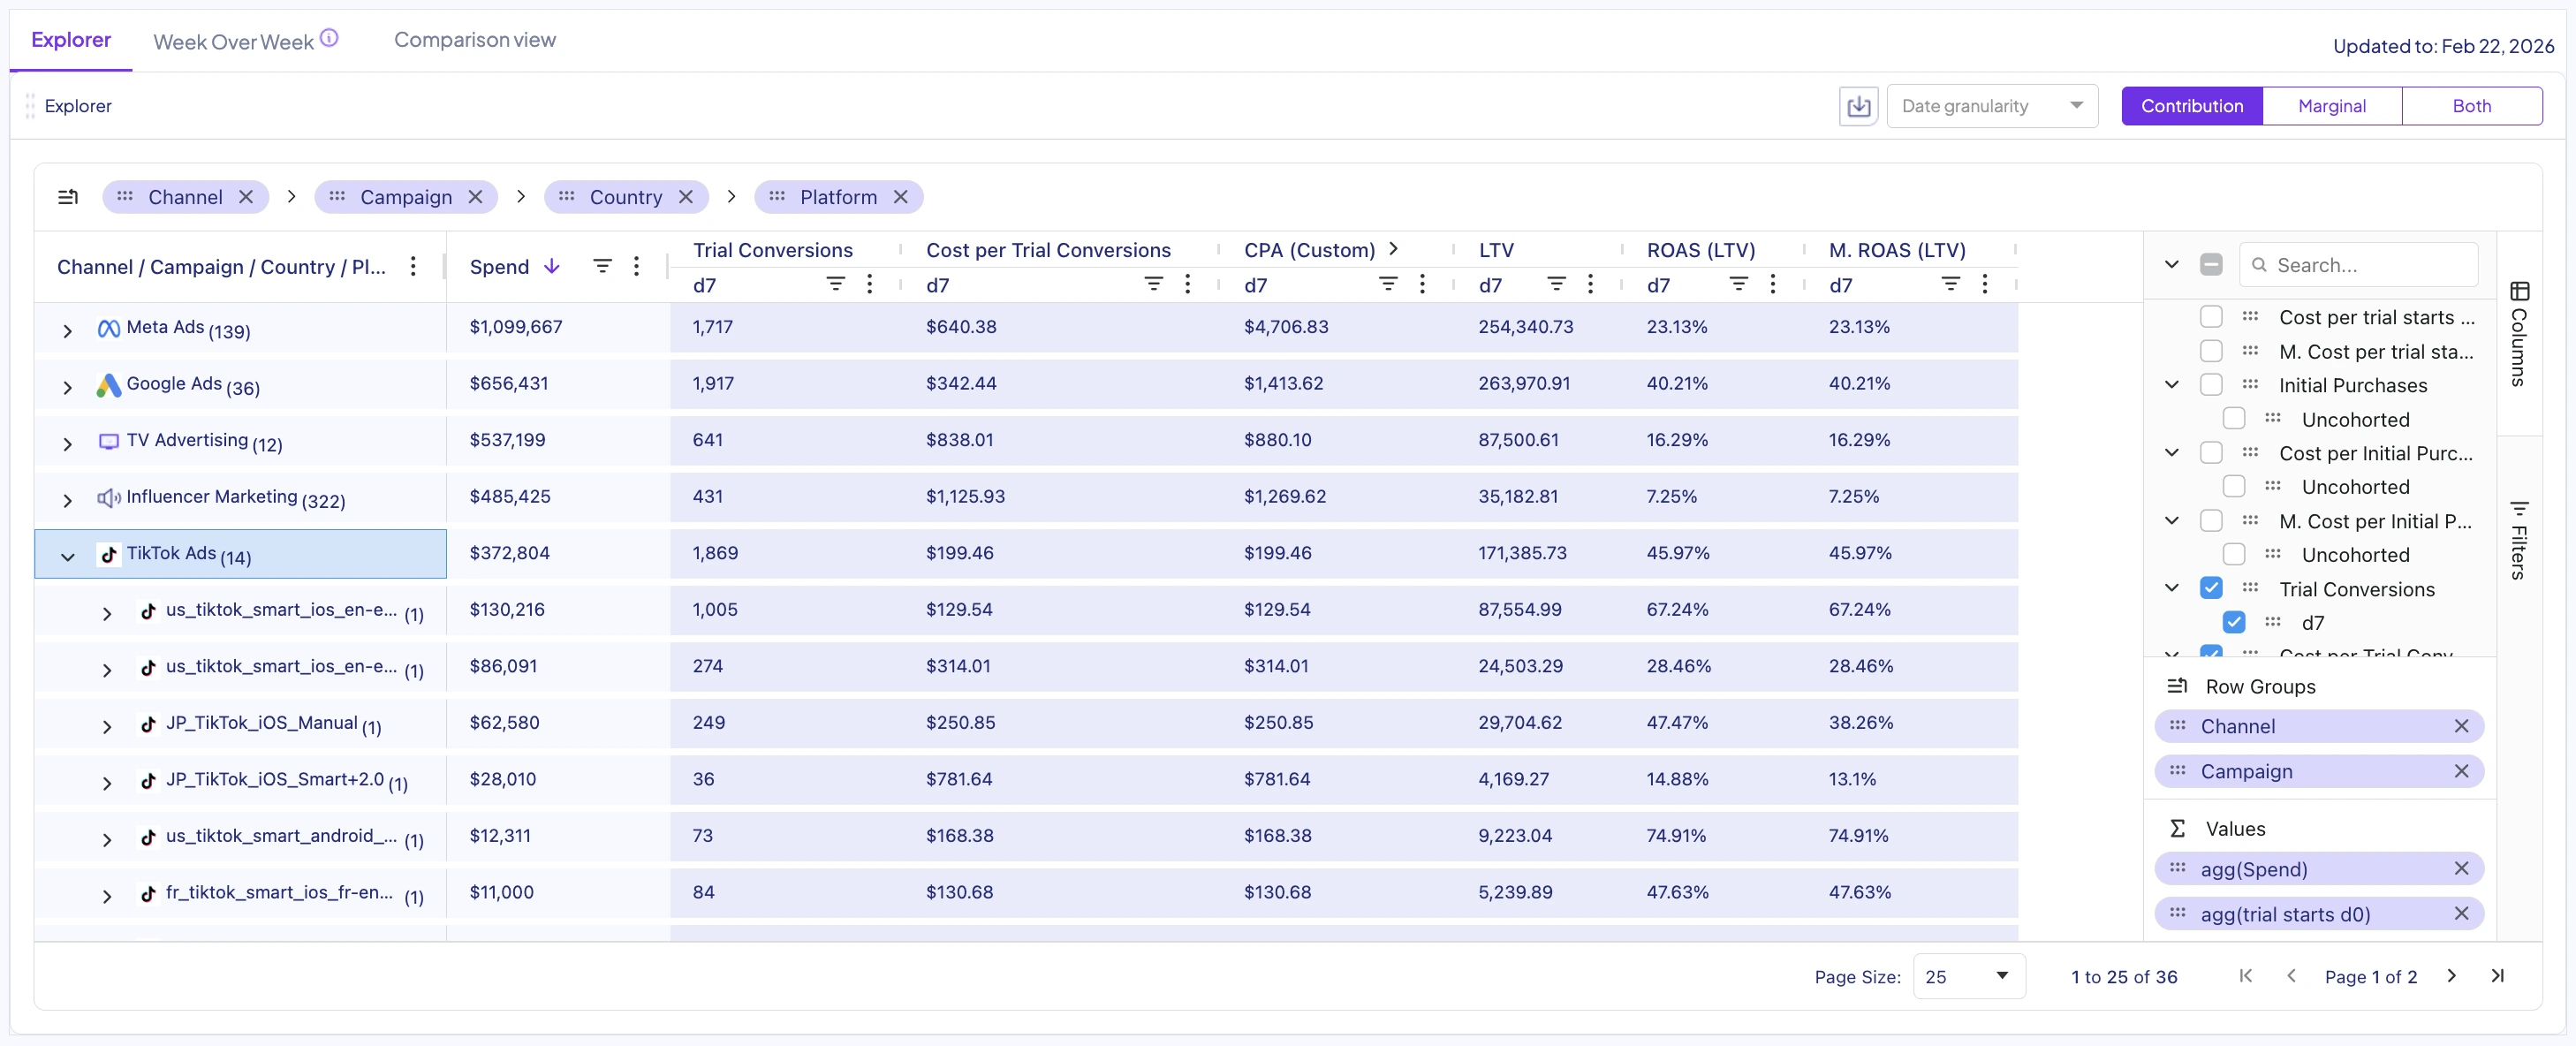This screenshot has height=1046, width=2576.
Task: Open the kebab menu on the Spend column
Action: (x=637, y=266)
